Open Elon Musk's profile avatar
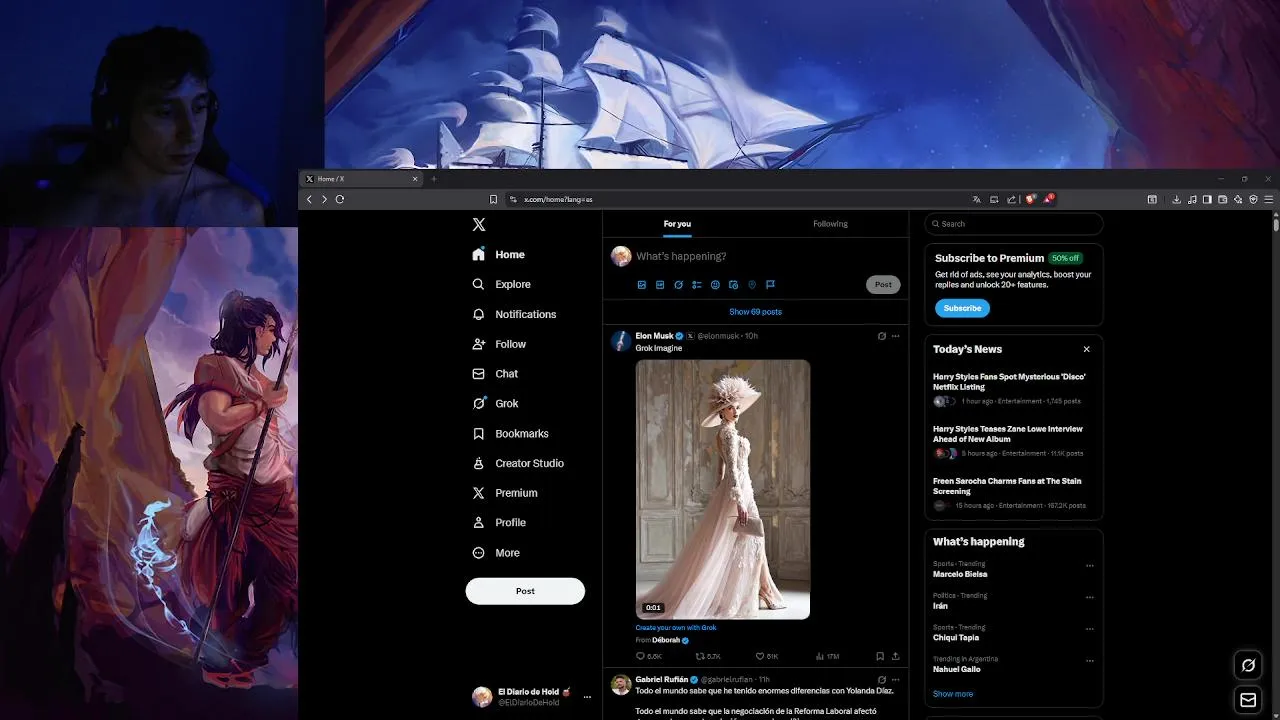Viewport: 1280px width, 720px height. point(621,341)
